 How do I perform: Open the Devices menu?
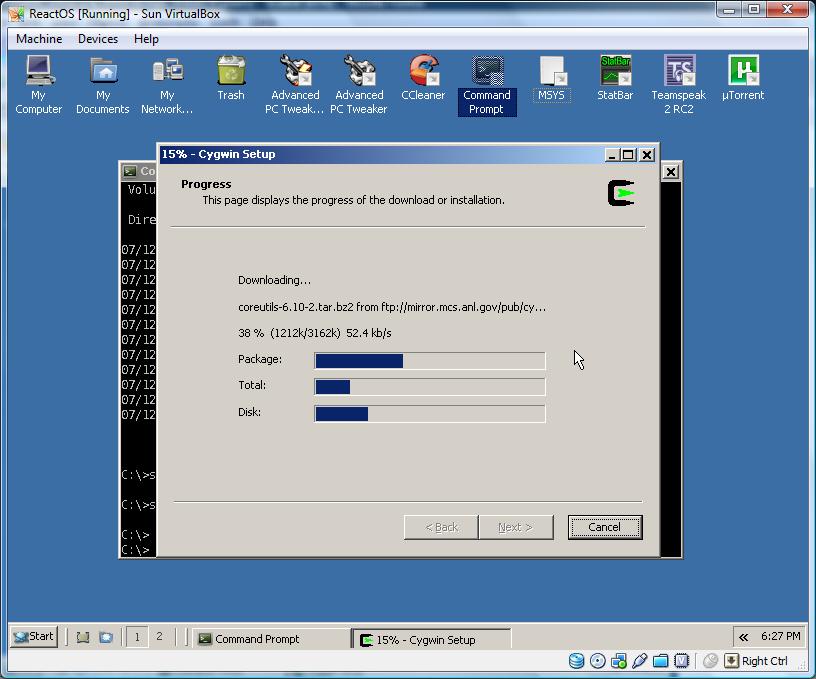98,39
